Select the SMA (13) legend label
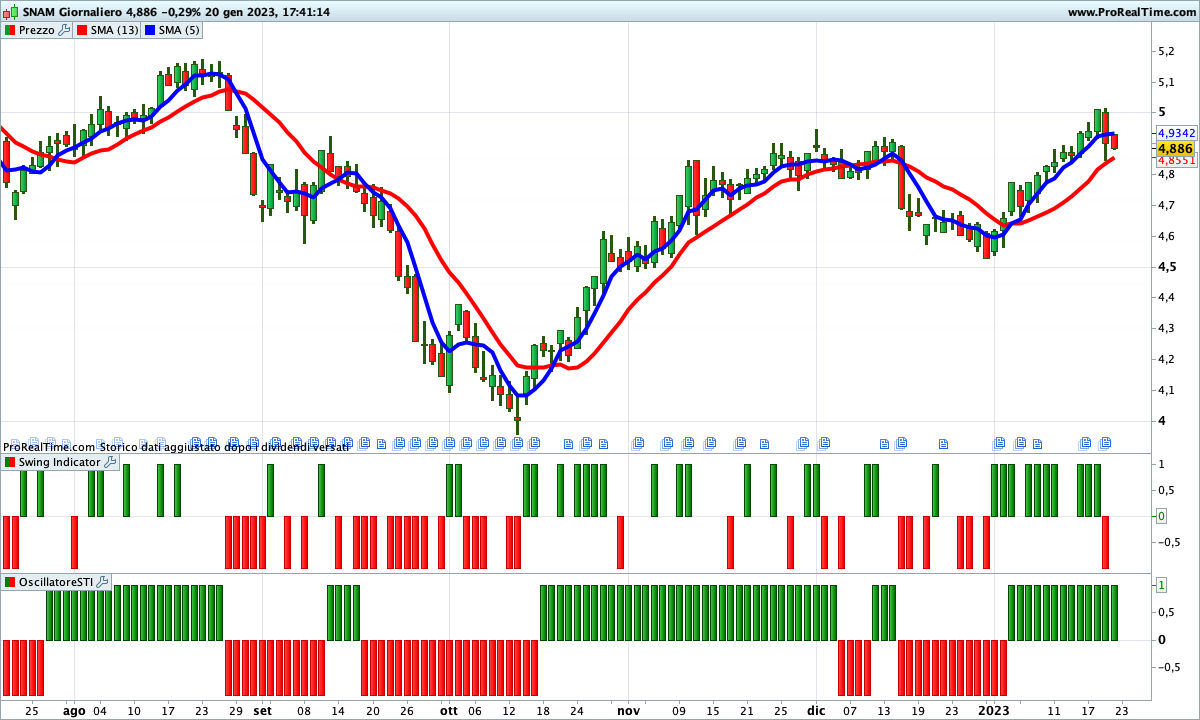This screenshot has height=720, width=1200. click(114, 30)
